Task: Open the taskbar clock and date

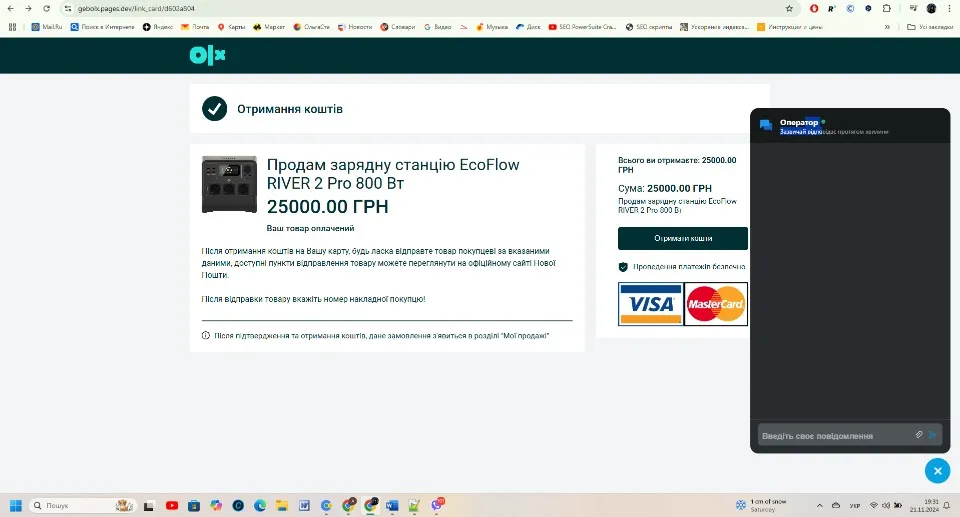Action: click(x=924, y=505)
